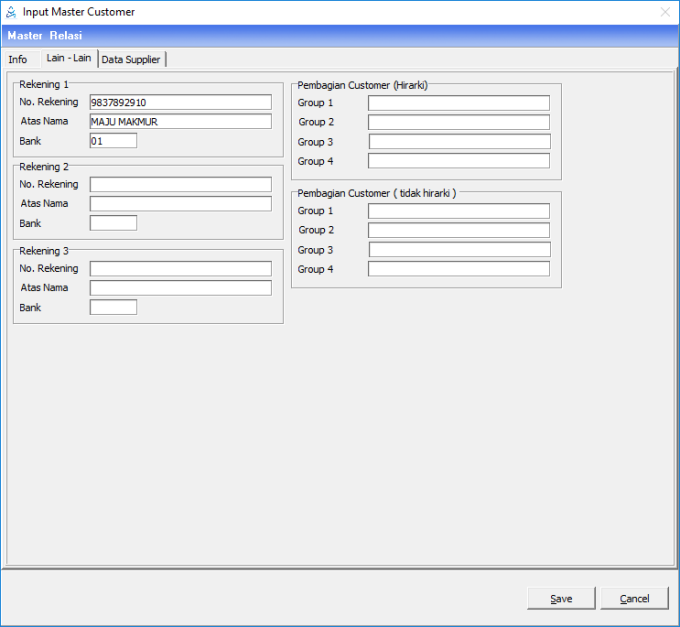Close the Input Master Customer window
Viewport: 680px width, 627px height.
[x=665, y=12]
